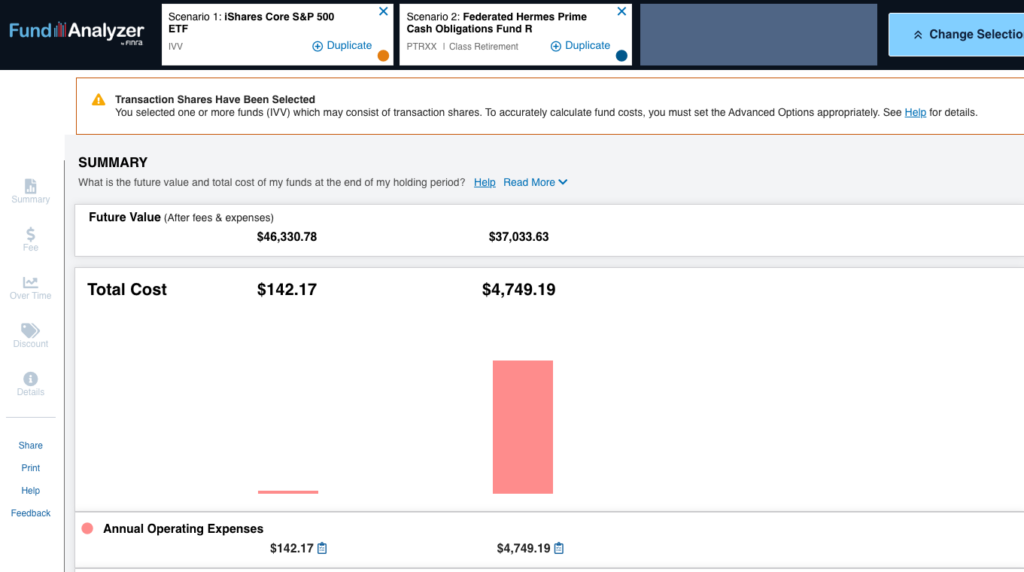This screenshot has height=572, width=1024.
Task: Expand the Read More dropdown
Action: [x=535, y=182]
